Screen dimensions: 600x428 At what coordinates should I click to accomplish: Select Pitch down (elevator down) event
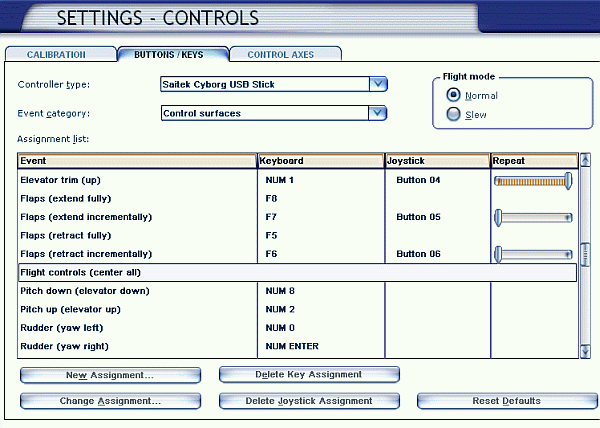85,291
